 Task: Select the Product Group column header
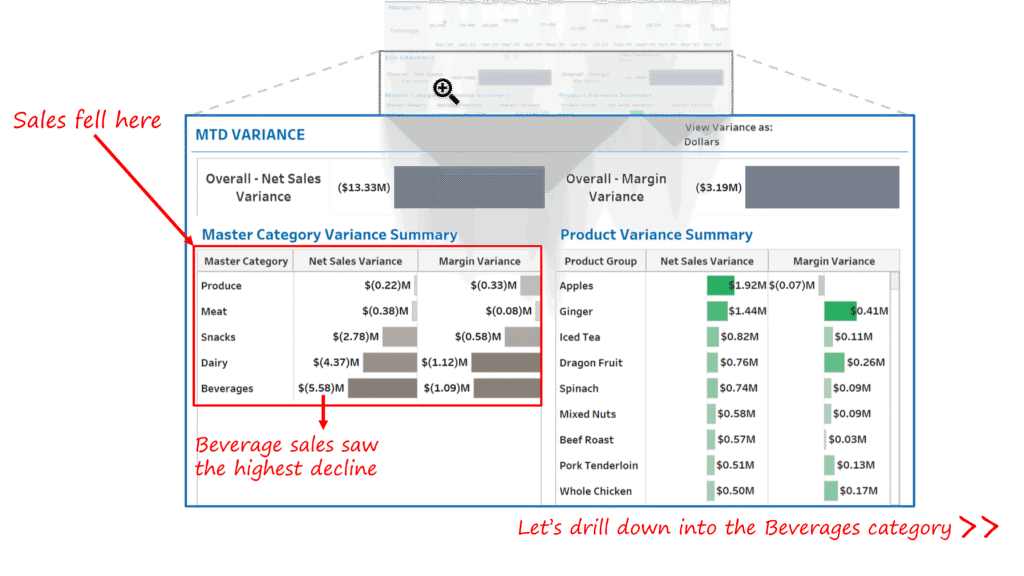click(x=600, y=261)
